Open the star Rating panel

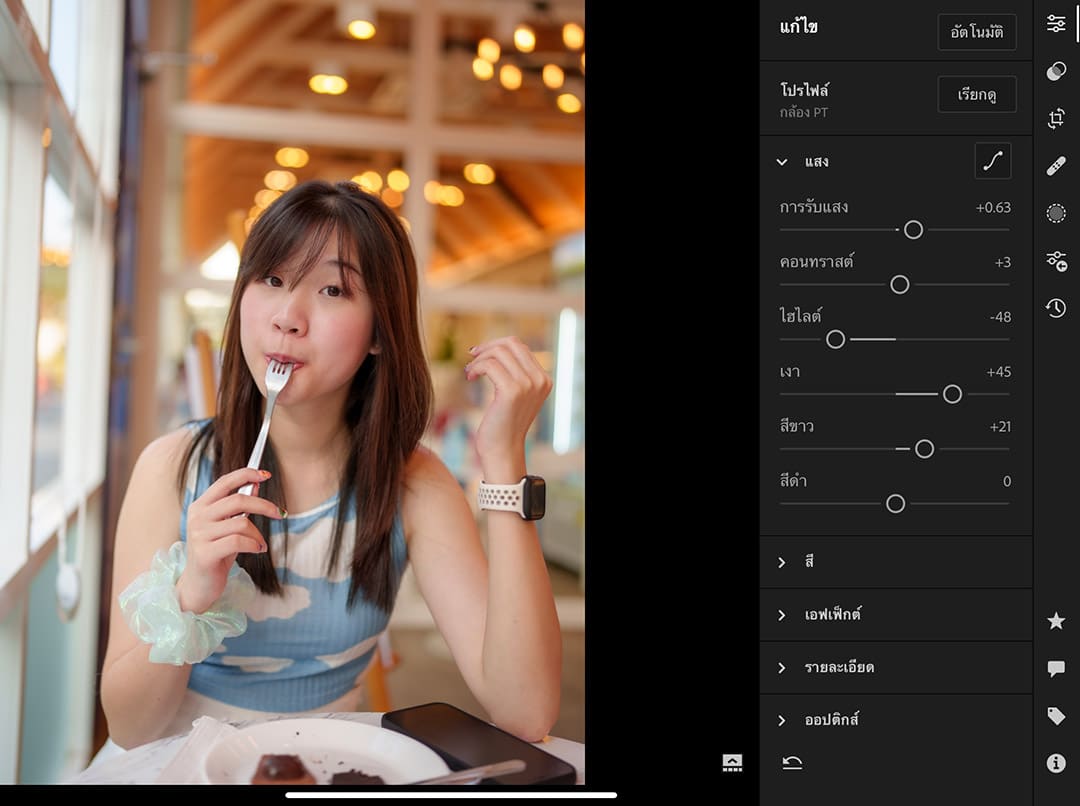click(1056, 621)
